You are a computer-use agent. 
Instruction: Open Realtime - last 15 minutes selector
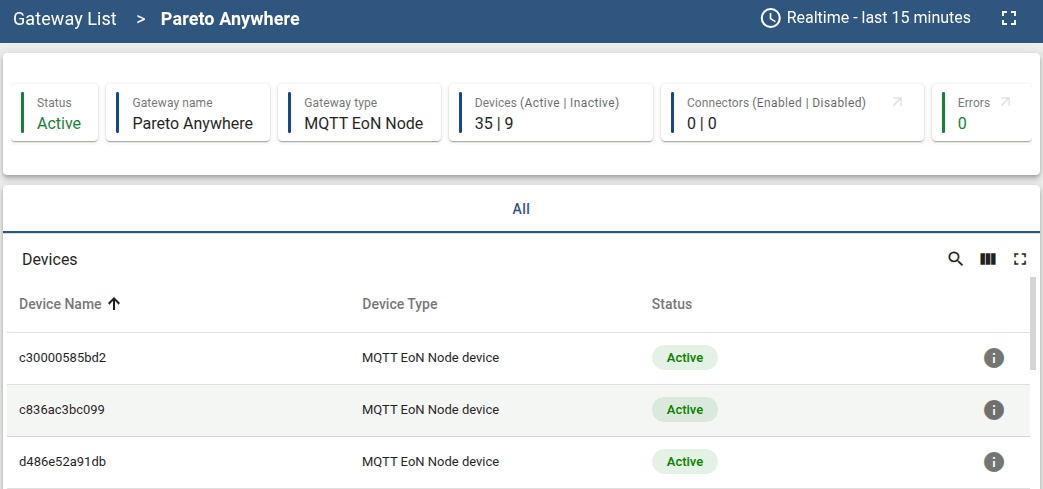[865, 18]
